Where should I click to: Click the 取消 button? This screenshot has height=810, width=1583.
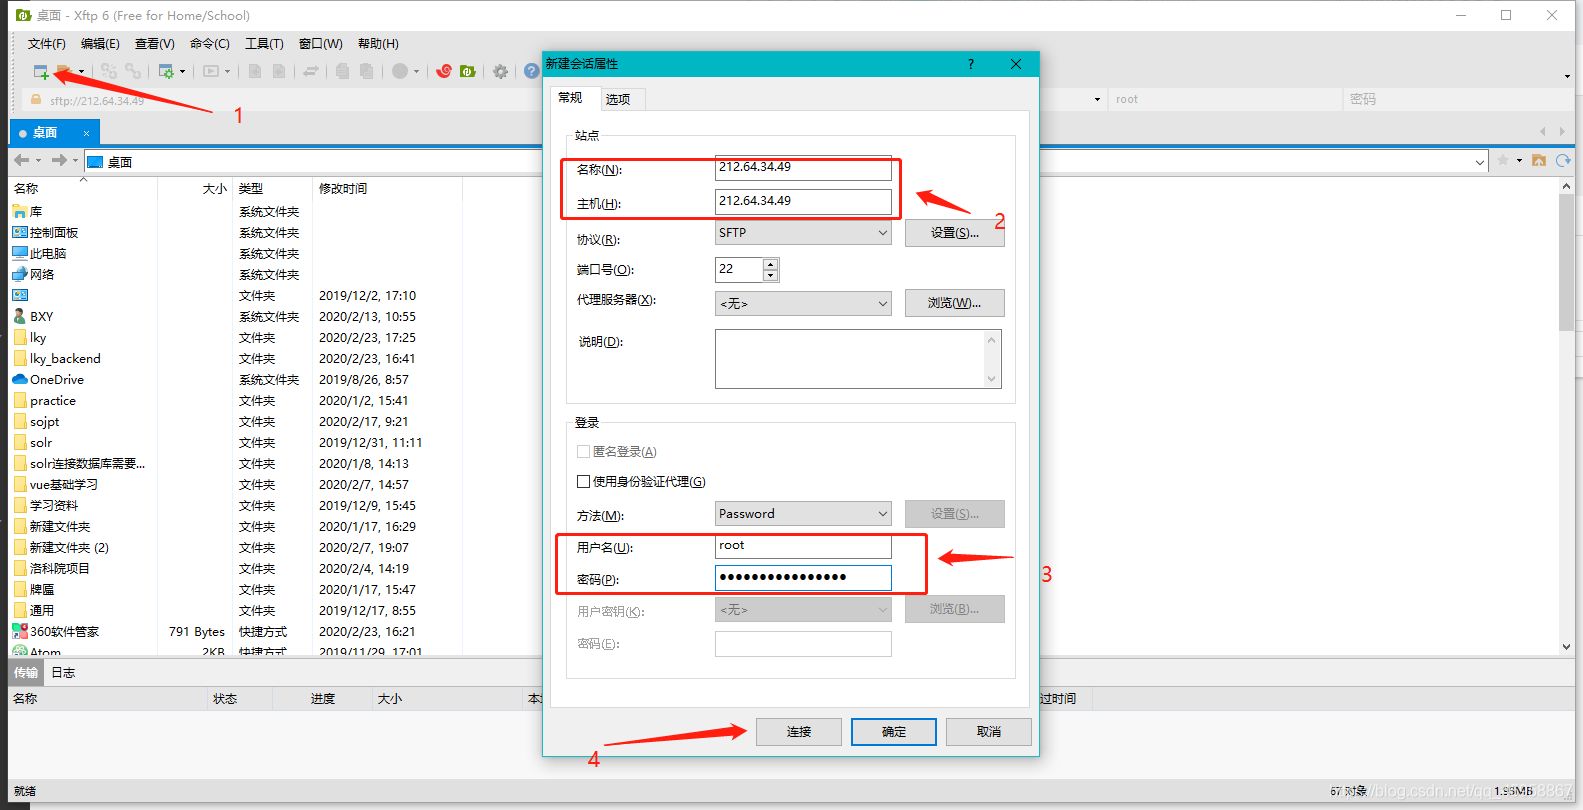(989, 732)
